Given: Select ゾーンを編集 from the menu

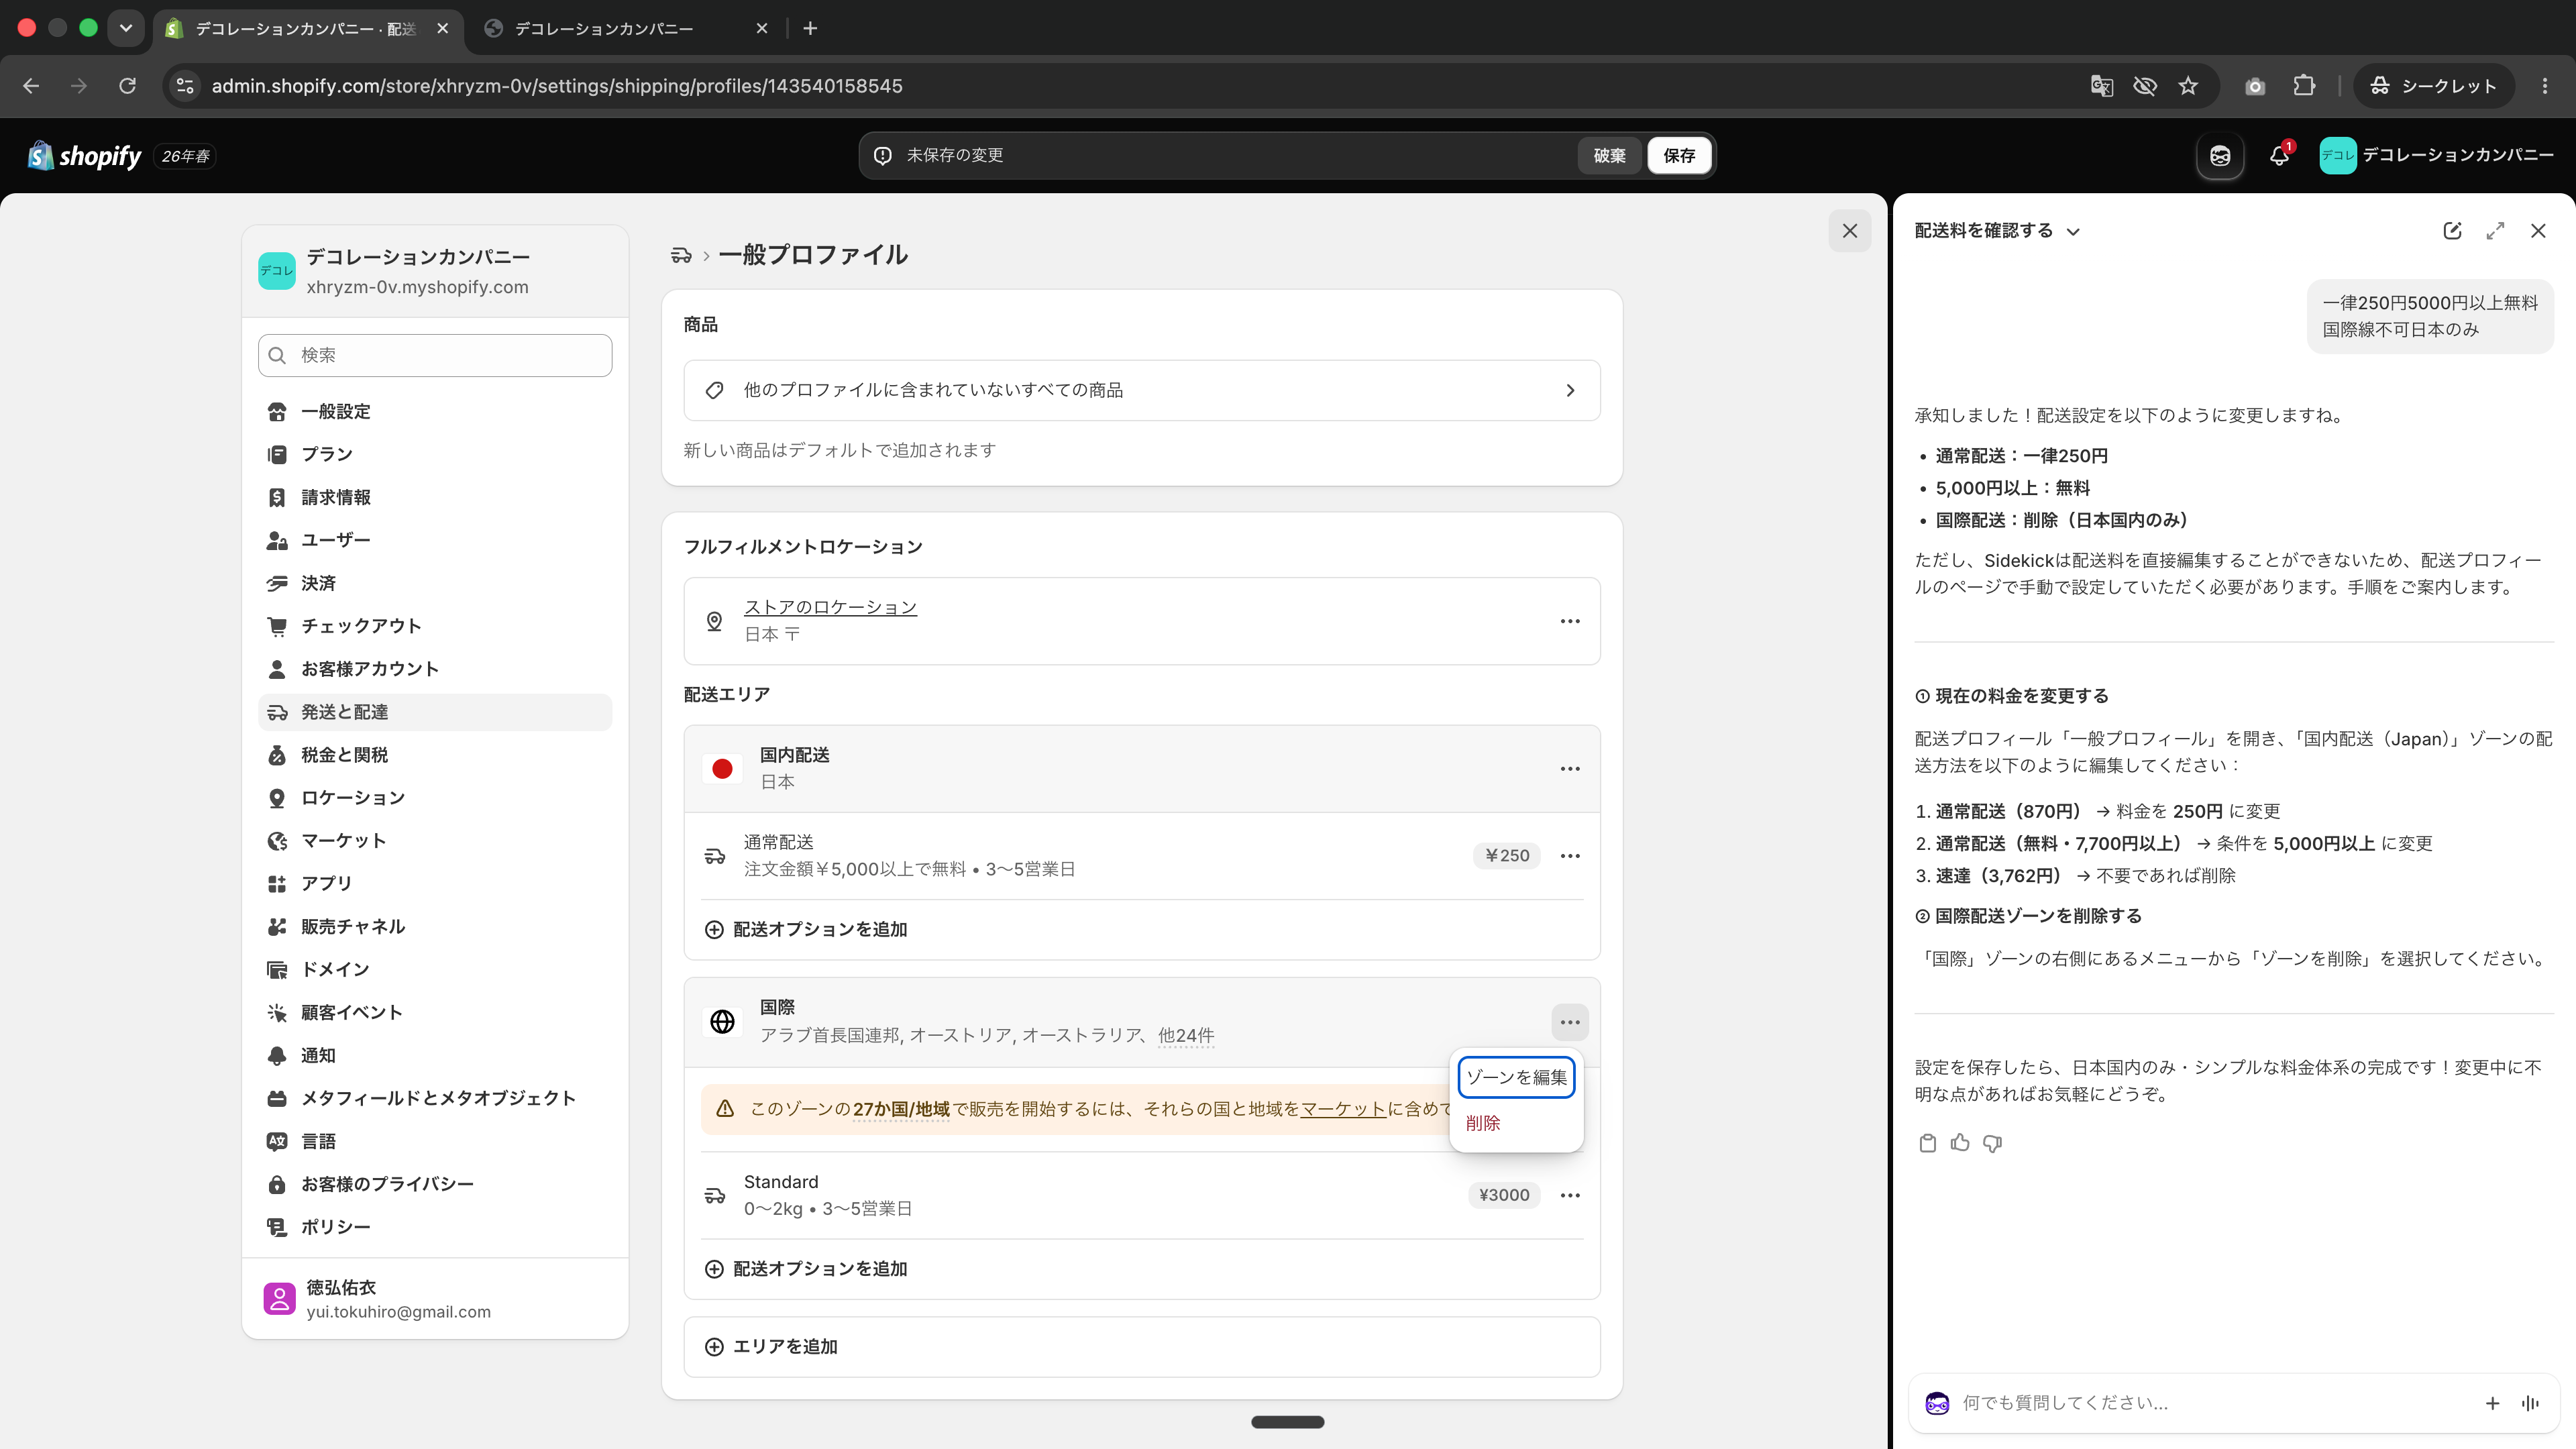Looking at the screenshot, I should (1516, 1077).
